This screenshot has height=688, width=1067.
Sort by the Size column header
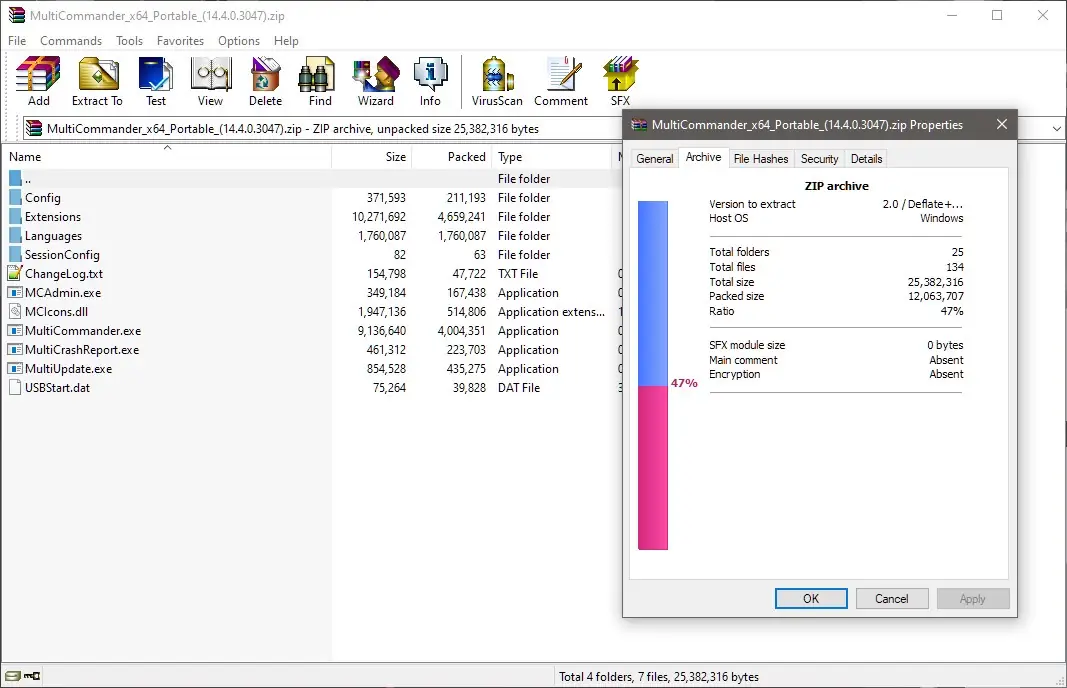(372, 157)
